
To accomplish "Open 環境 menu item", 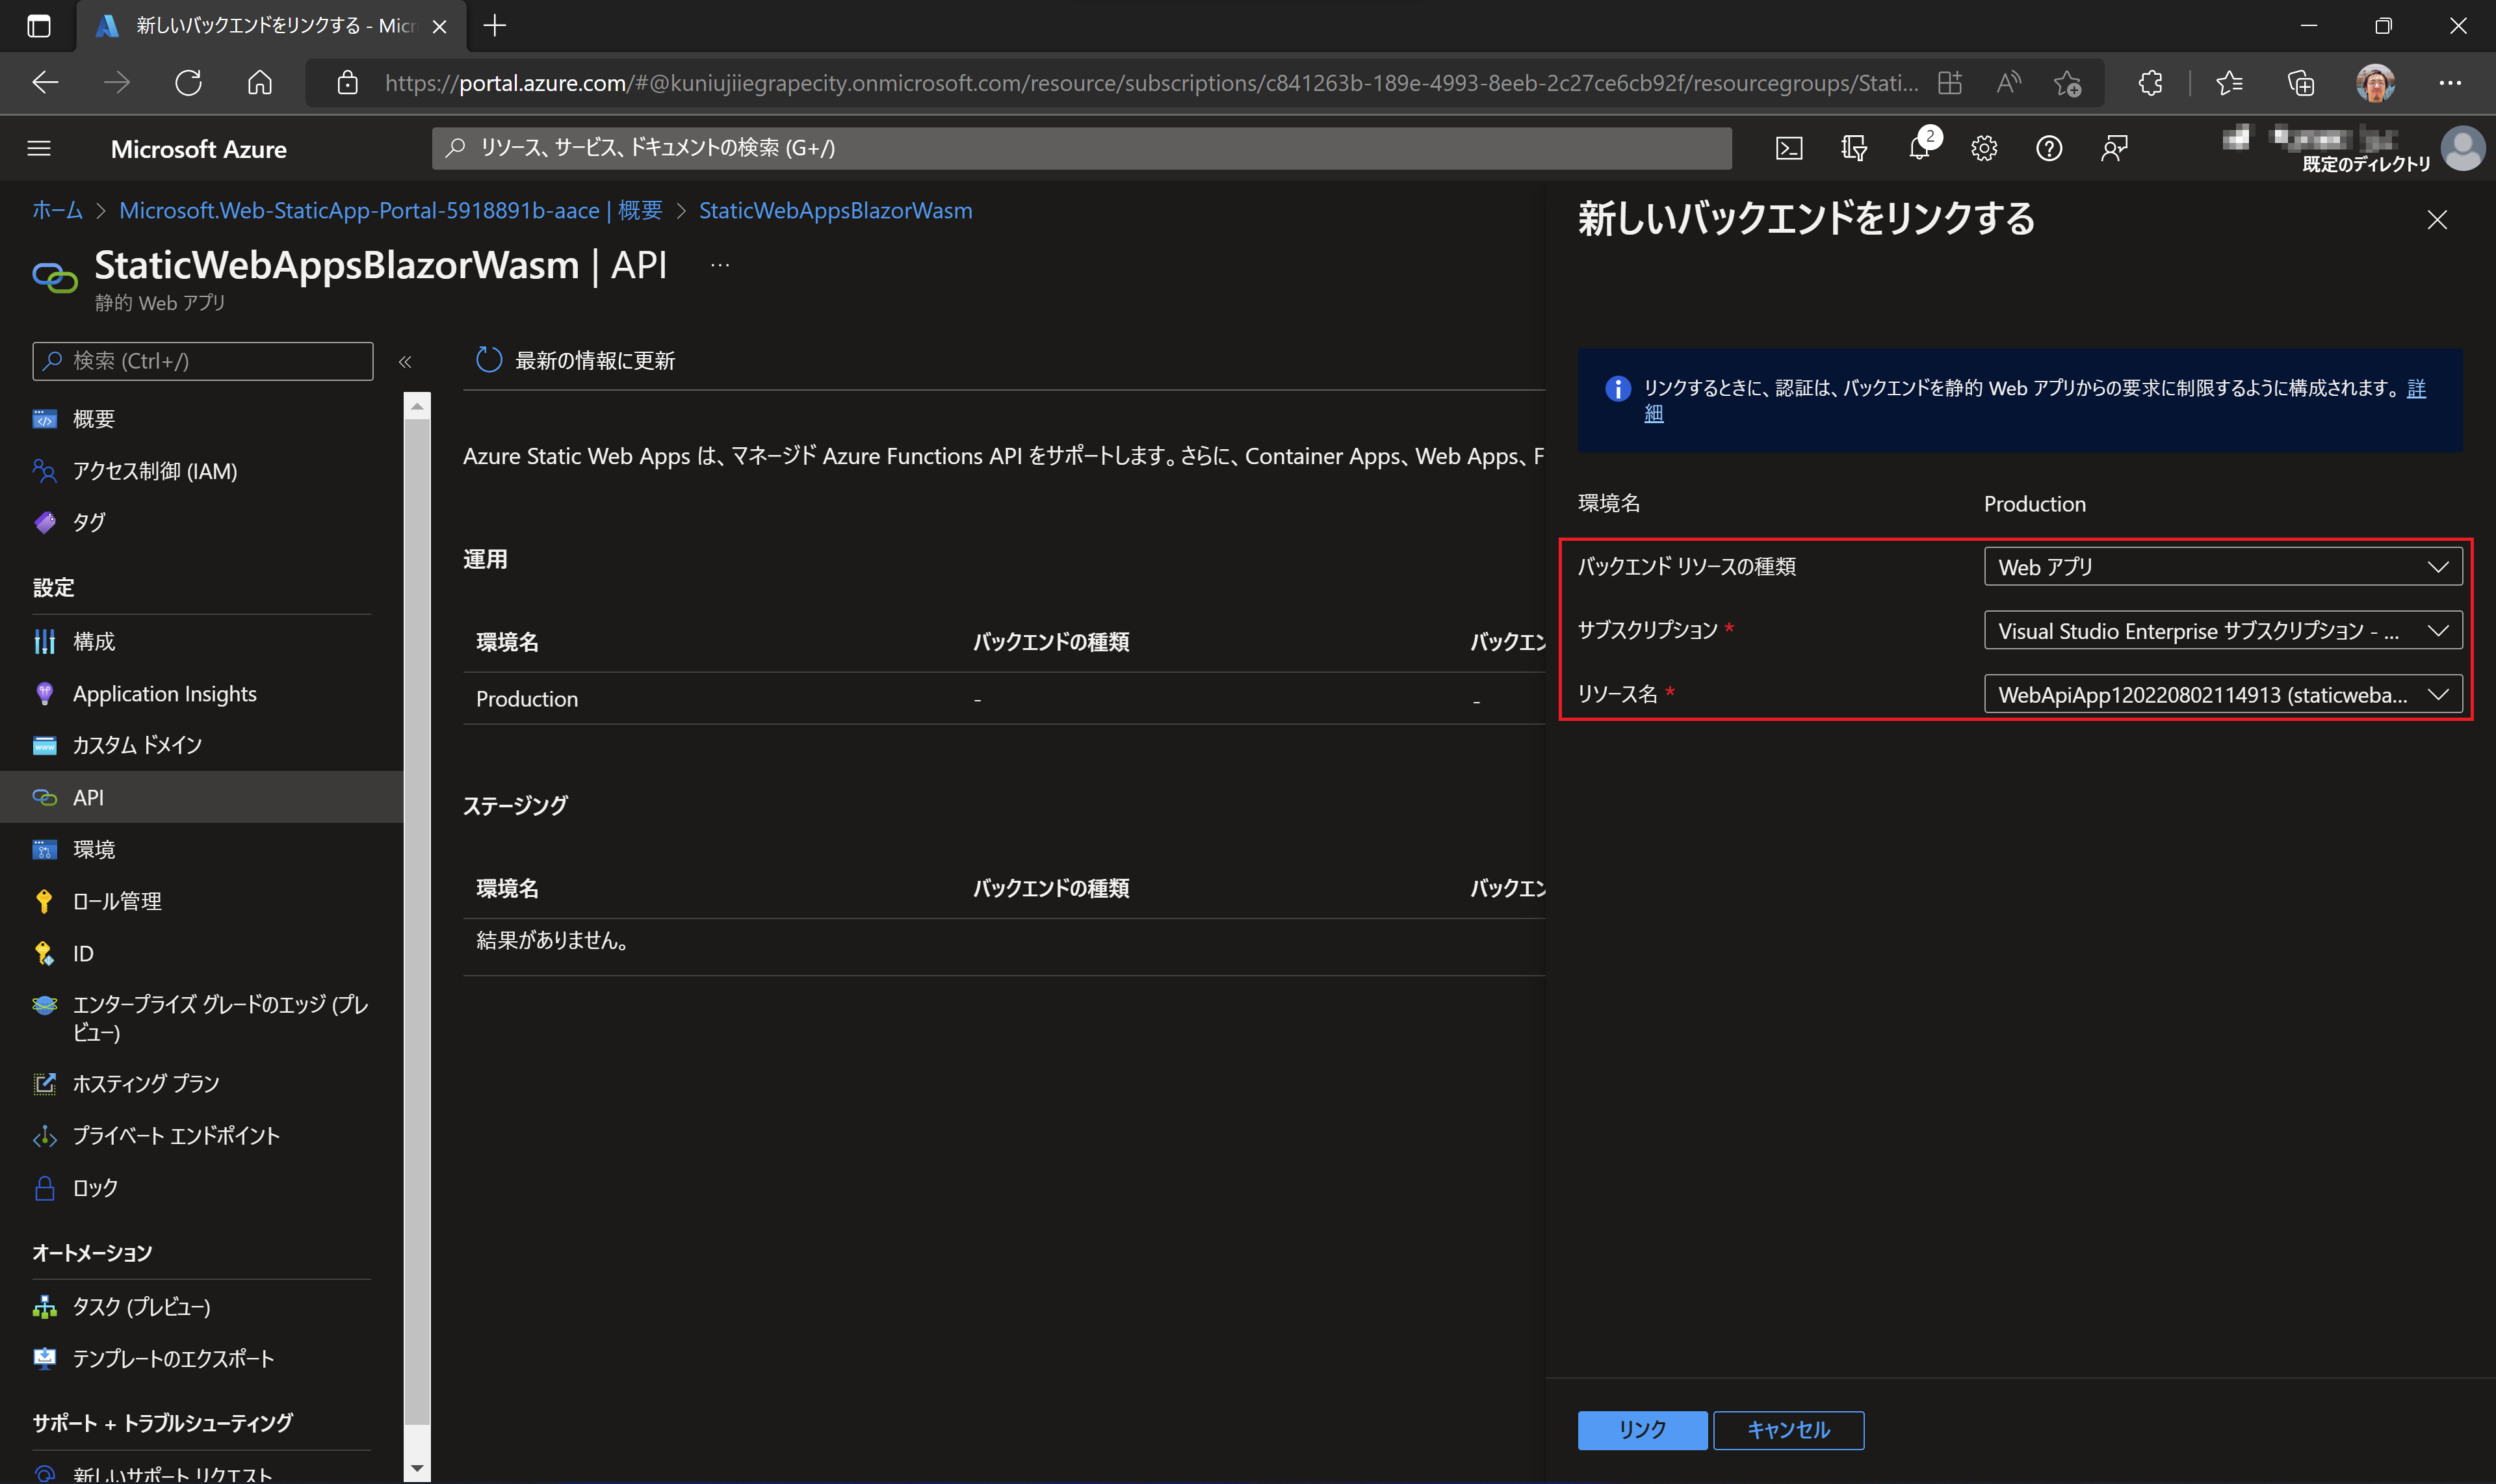I will [201, 849].
